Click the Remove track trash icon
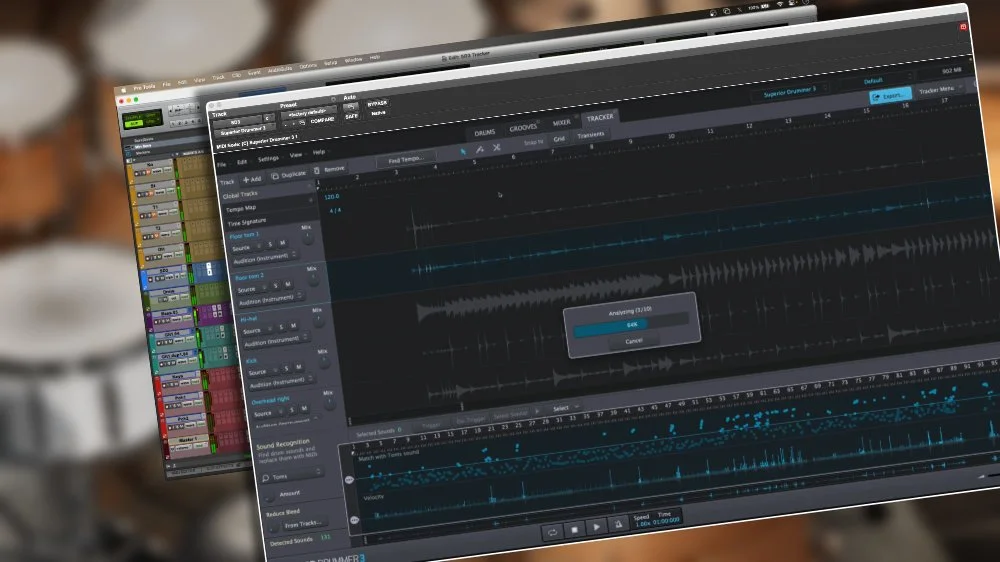Viewport: 1000px width, 562px height. tap(317, 171)
